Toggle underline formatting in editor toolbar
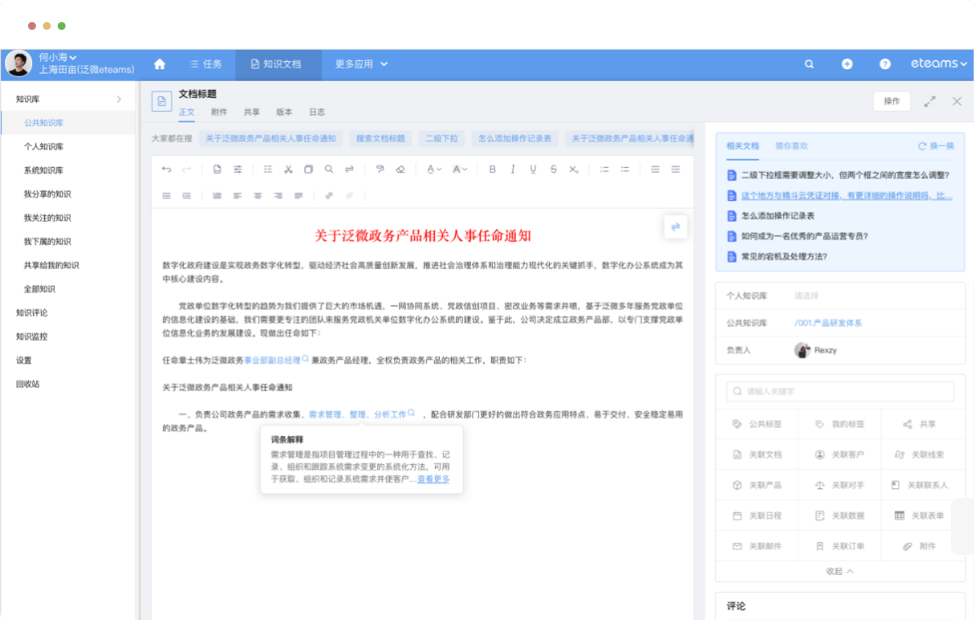The width and height of the screenshot is (974, 620). point(533,169)
